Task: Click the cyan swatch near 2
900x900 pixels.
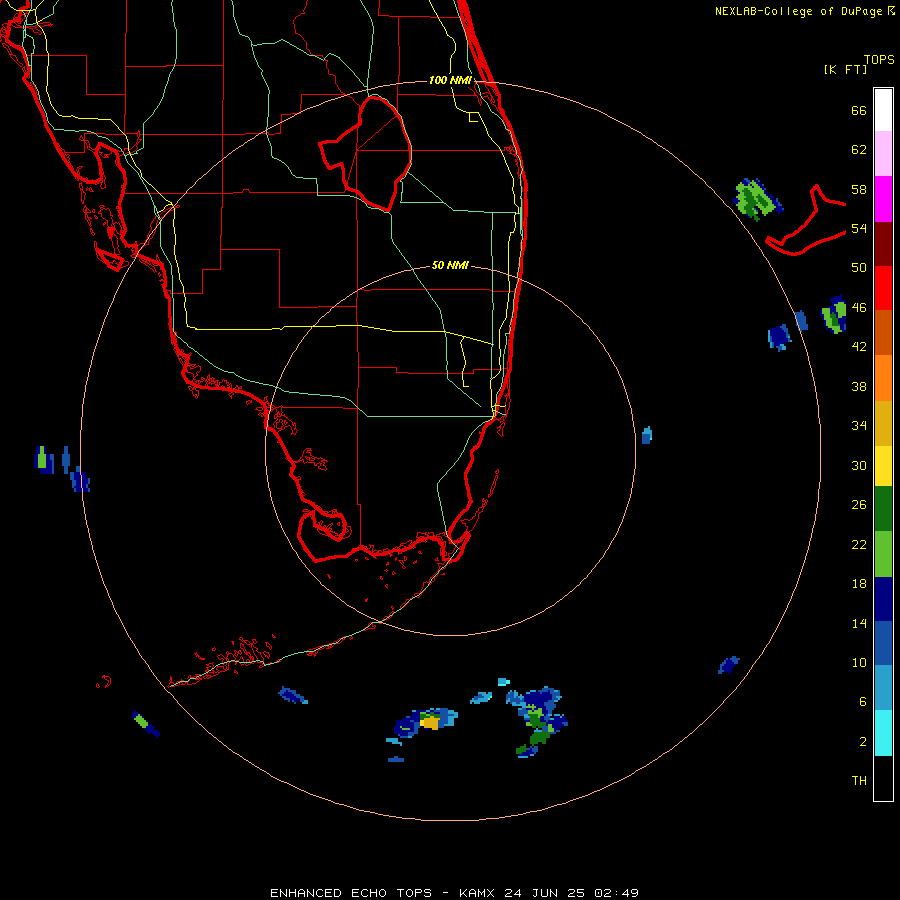Action: click(883, 733)
